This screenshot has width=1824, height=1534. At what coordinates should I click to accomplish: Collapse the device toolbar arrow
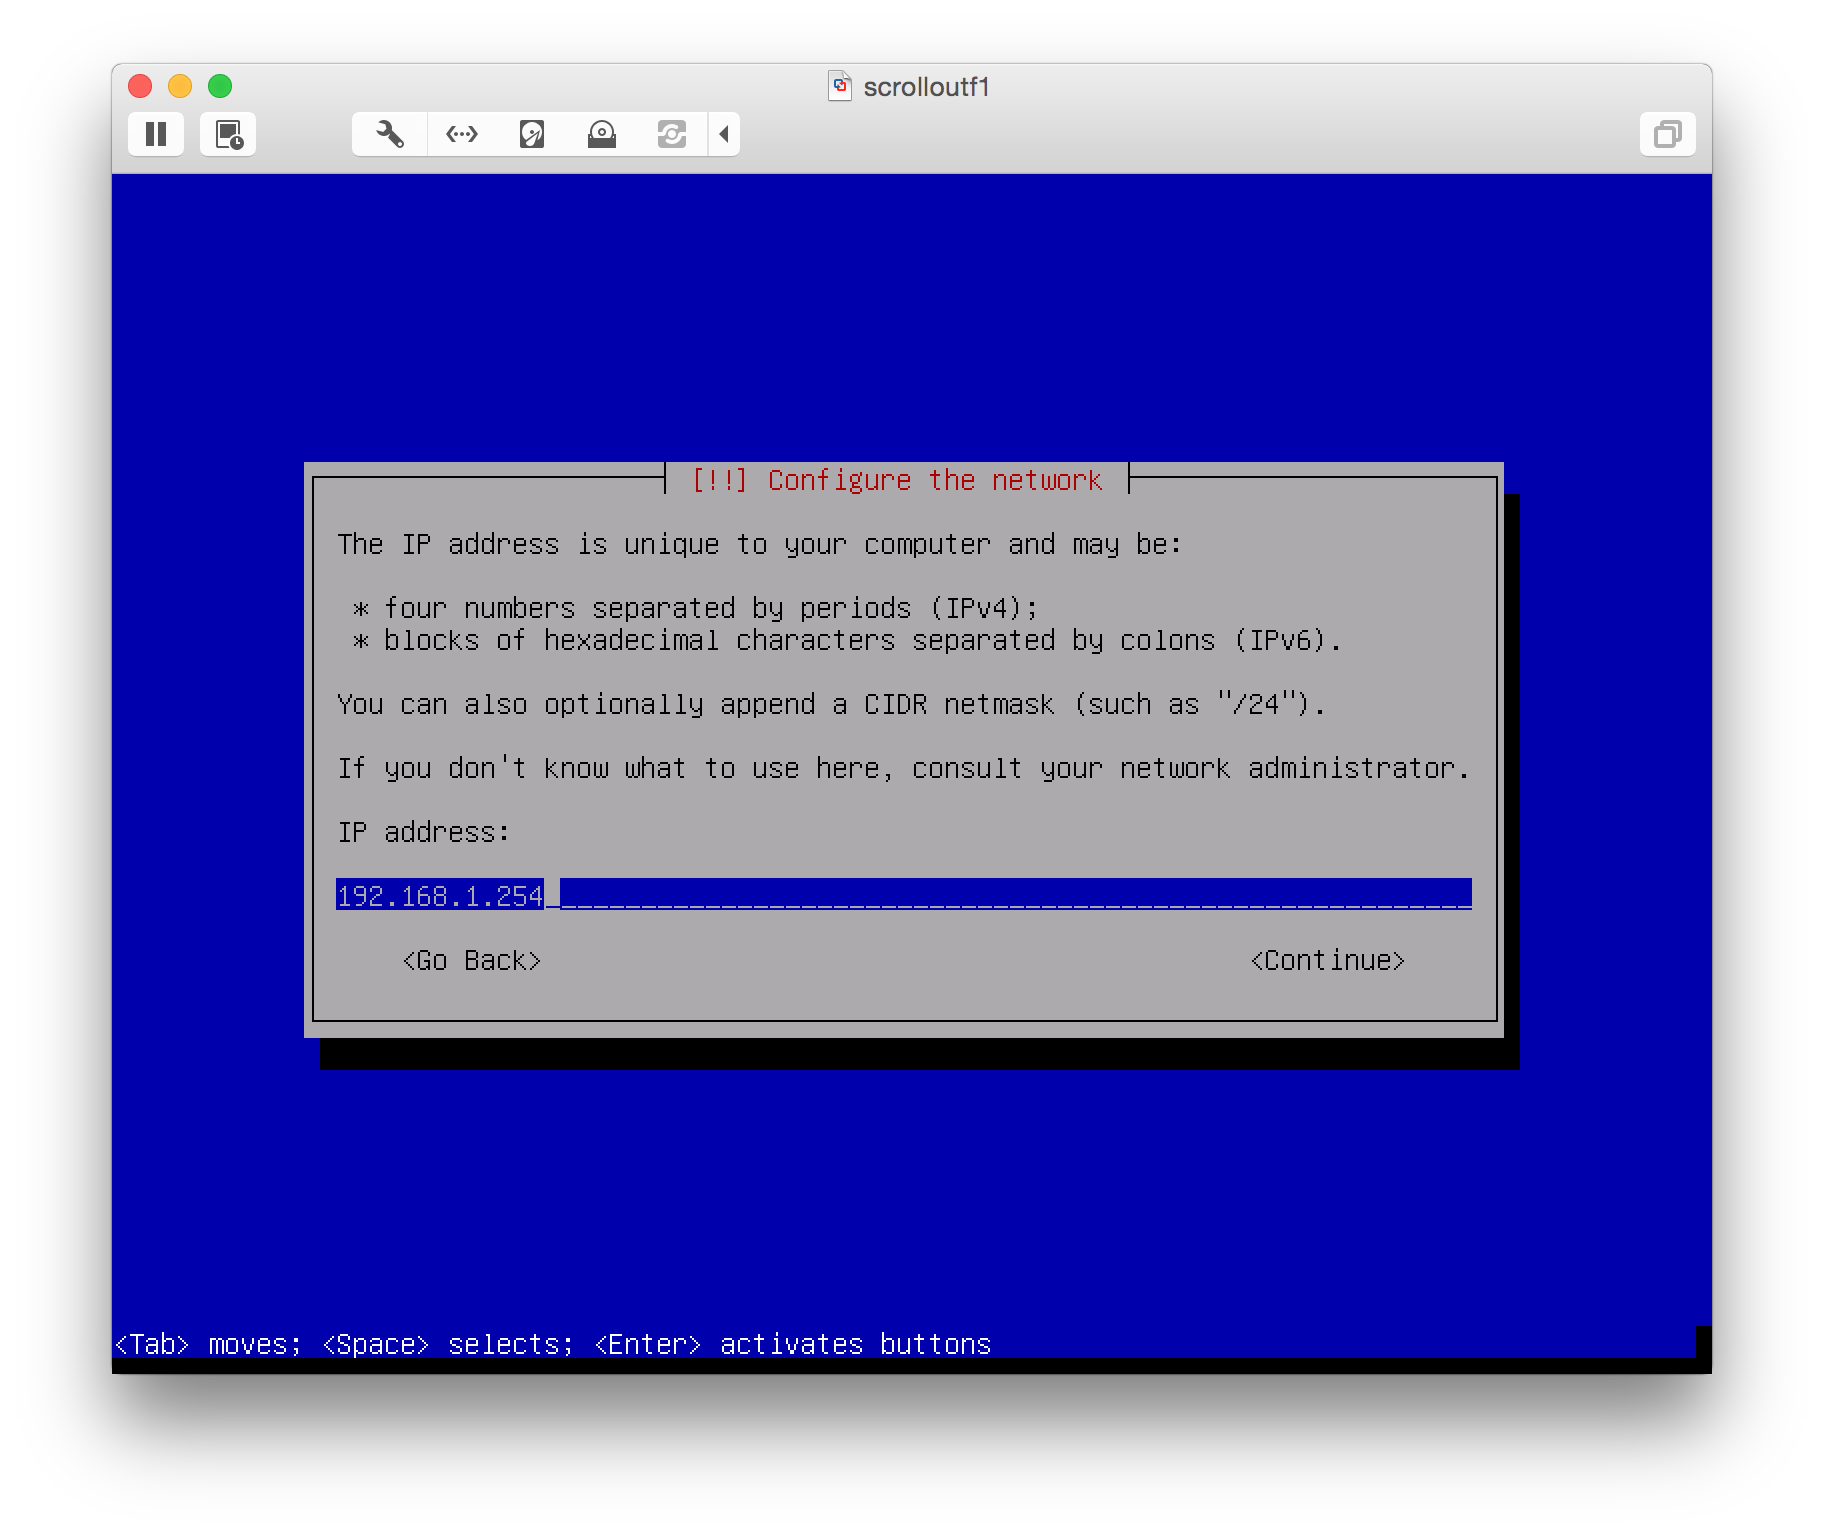[724, 134]
